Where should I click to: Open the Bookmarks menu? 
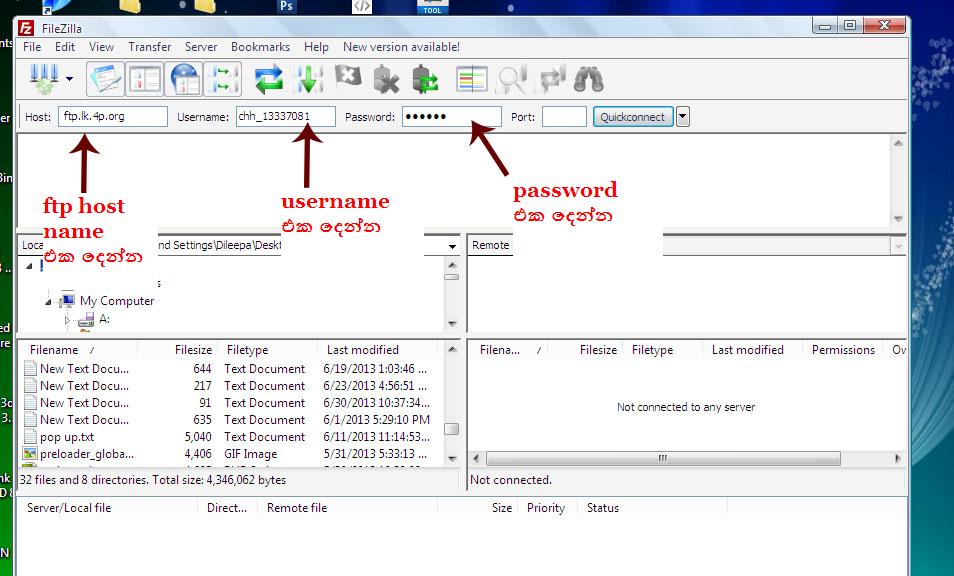pos(260,47)
